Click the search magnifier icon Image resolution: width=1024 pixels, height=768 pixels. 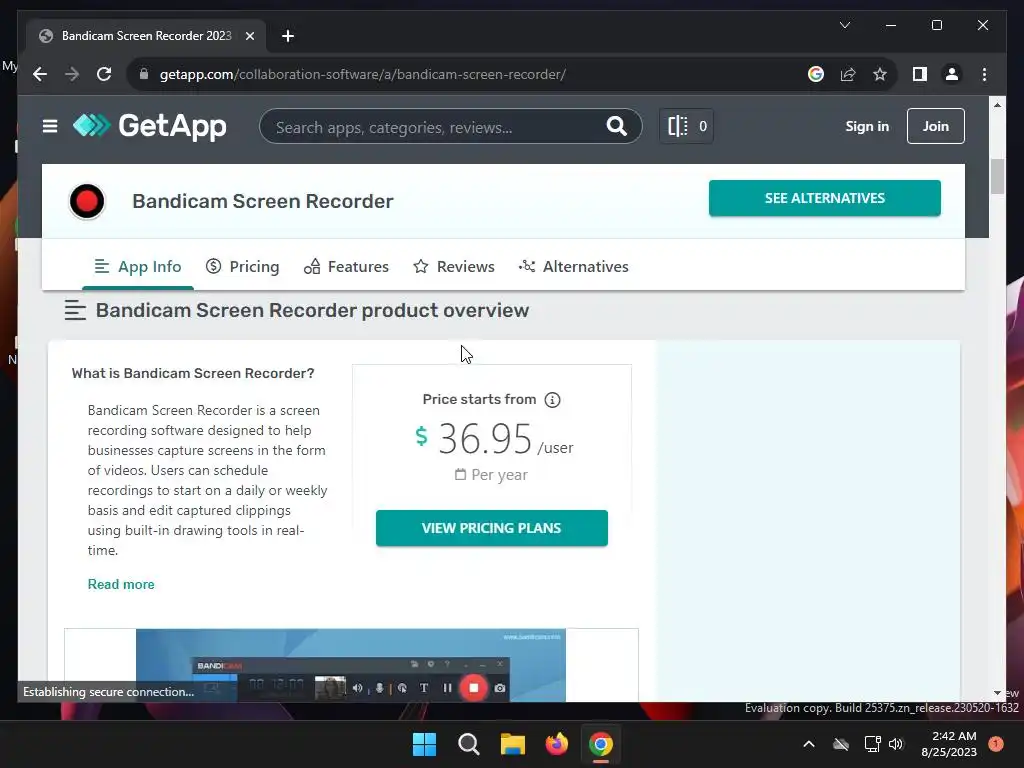616,126
